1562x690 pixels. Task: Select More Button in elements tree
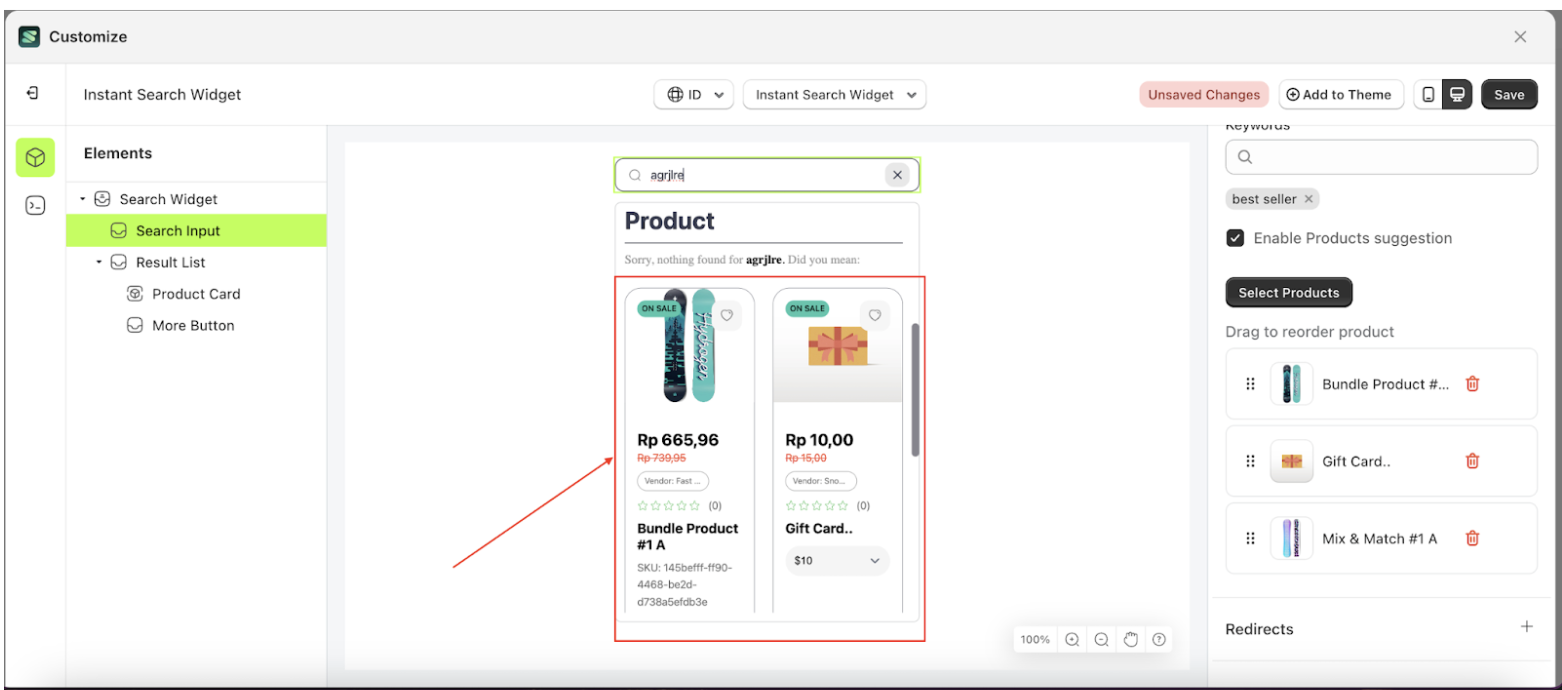pos(193,326)
